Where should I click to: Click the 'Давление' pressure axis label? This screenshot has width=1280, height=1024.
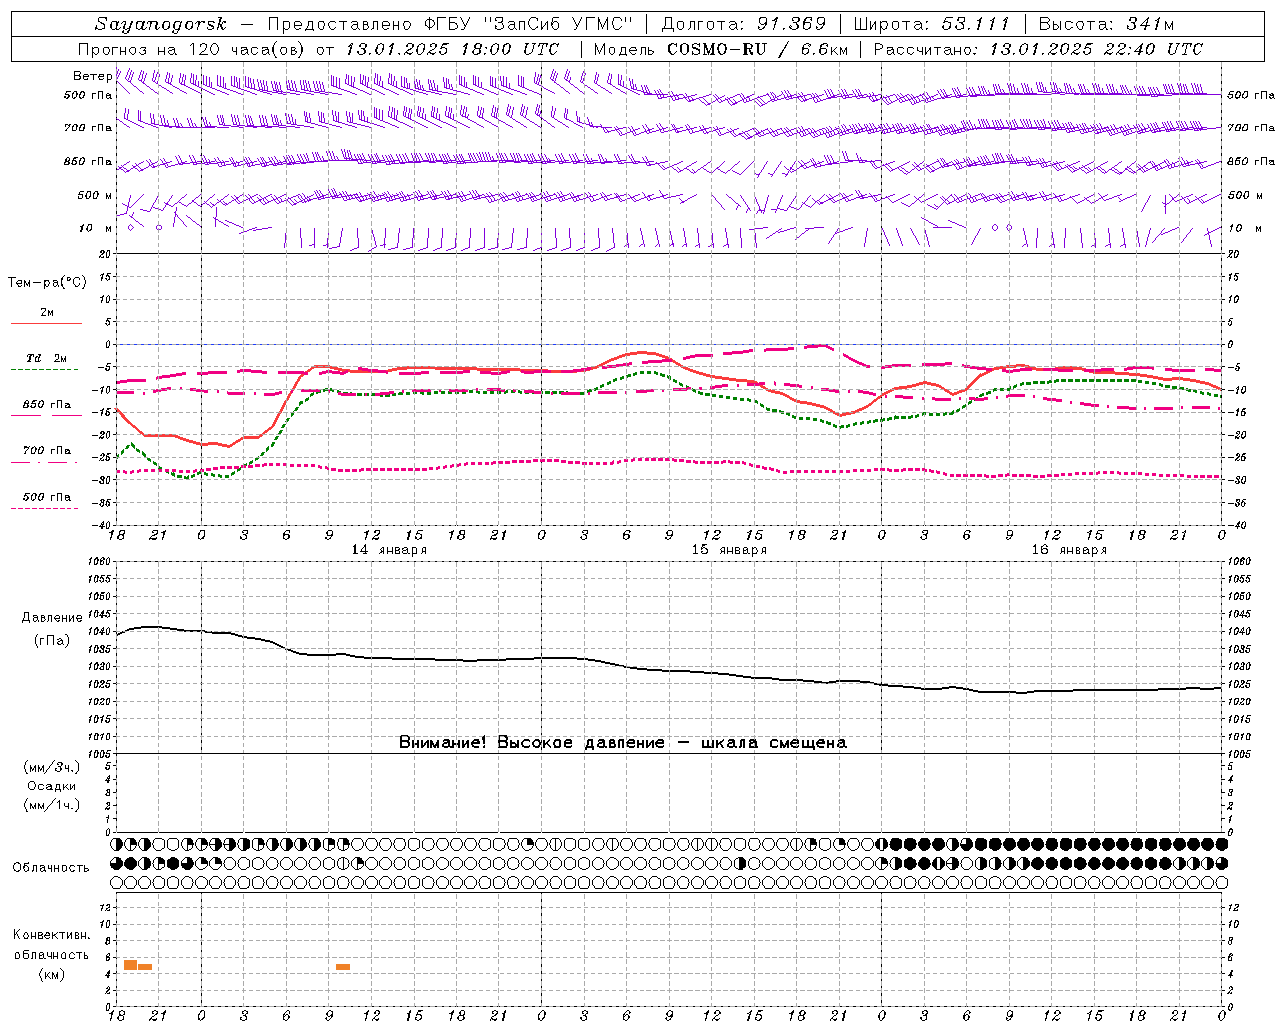52,618
